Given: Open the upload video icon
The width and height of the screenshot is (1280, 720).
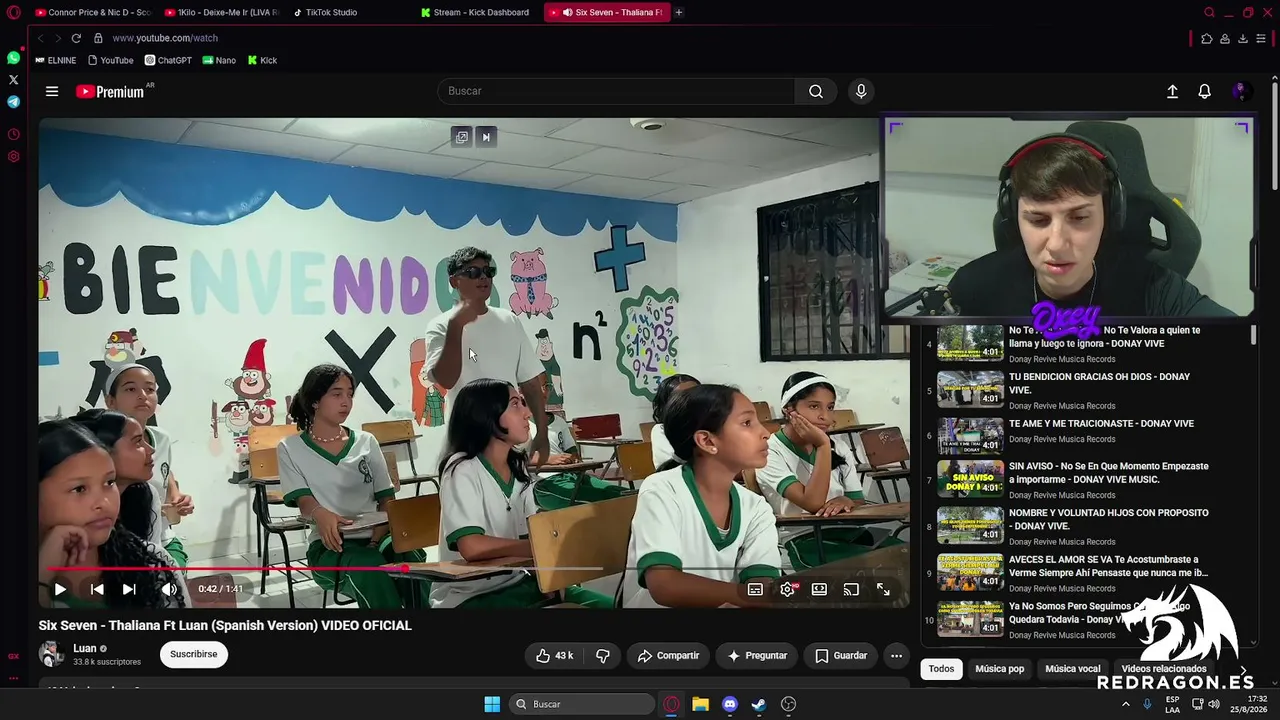Looking at the screenshot, I should [1172, 91].
